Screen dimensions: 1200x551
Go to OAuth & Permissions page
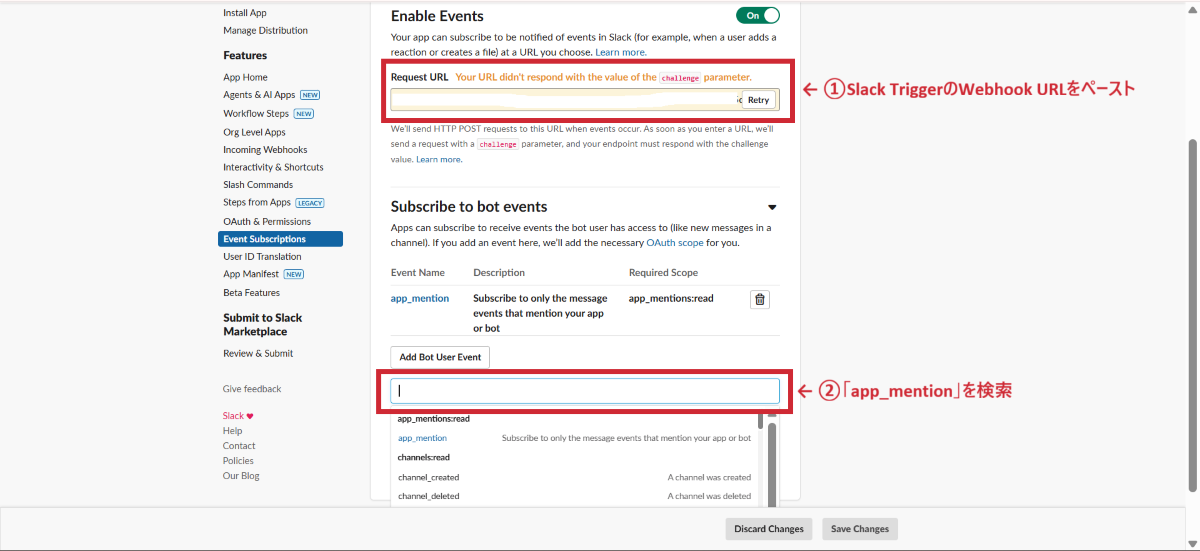tap(267, 222)
